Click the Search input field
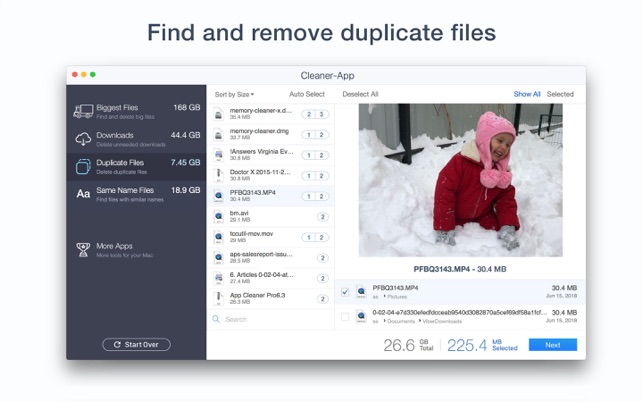Image resolution: width=643 pixels, height=402 pixels. [271, 319]
